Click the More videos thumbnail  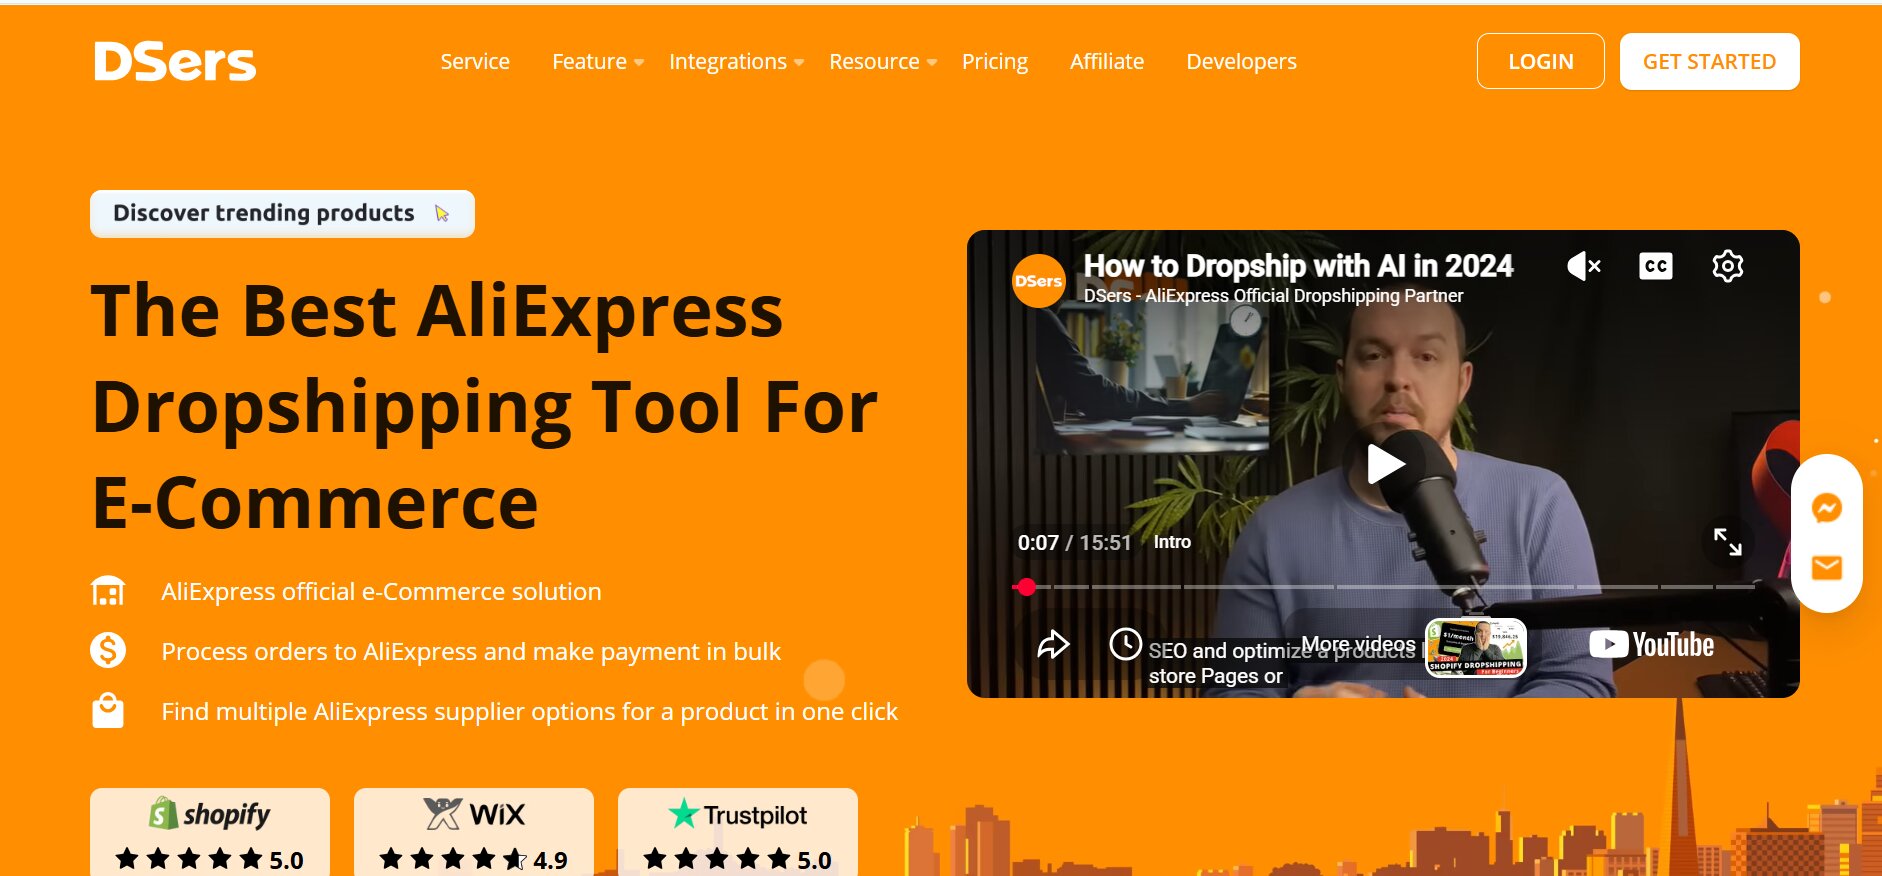point(1476,648)
